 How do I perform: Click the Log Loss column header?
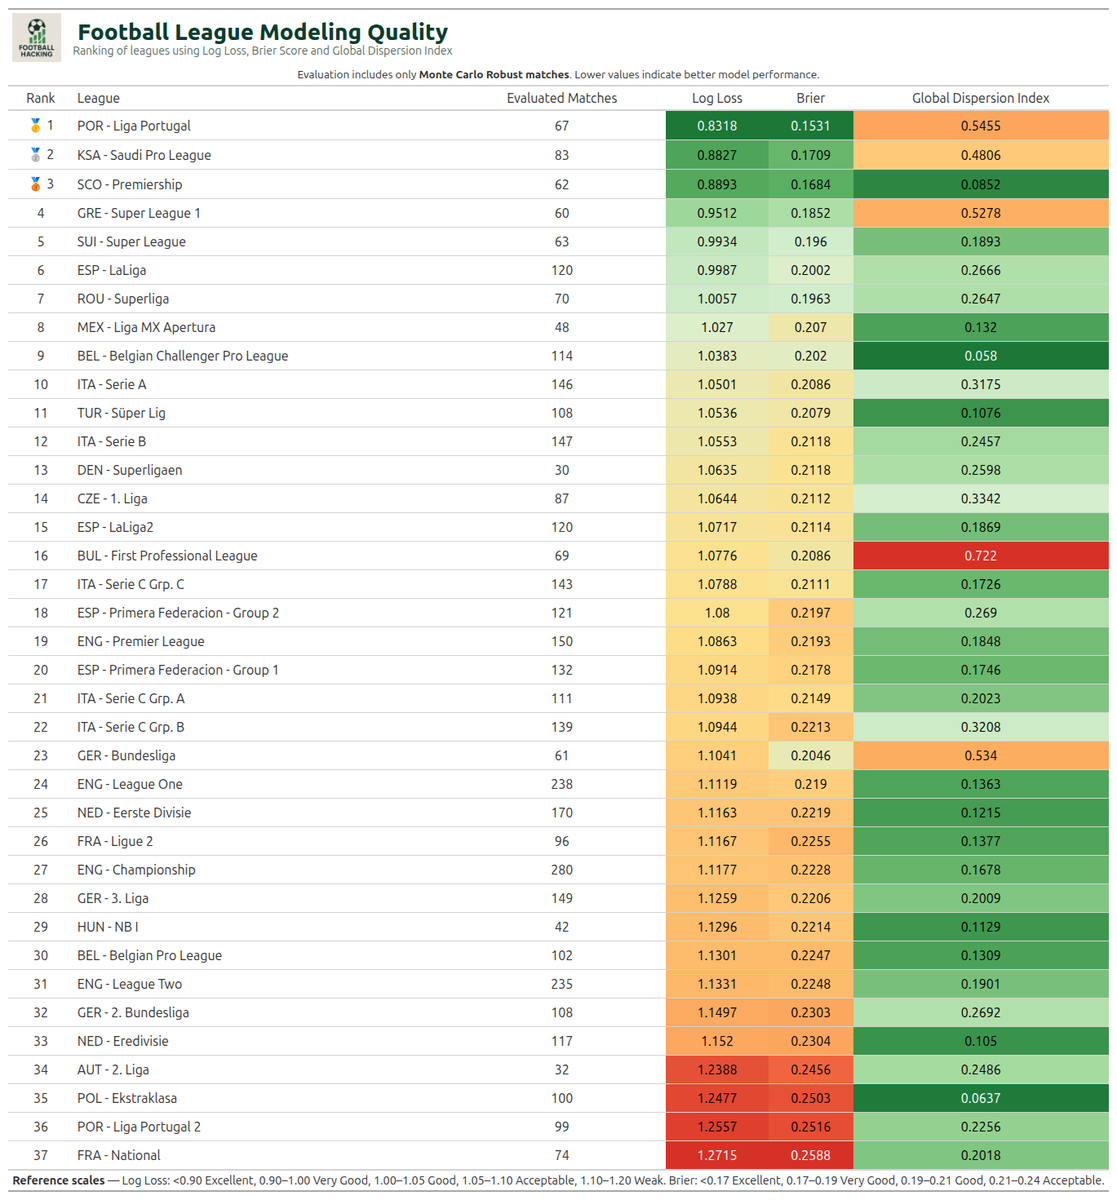[717, 98]
